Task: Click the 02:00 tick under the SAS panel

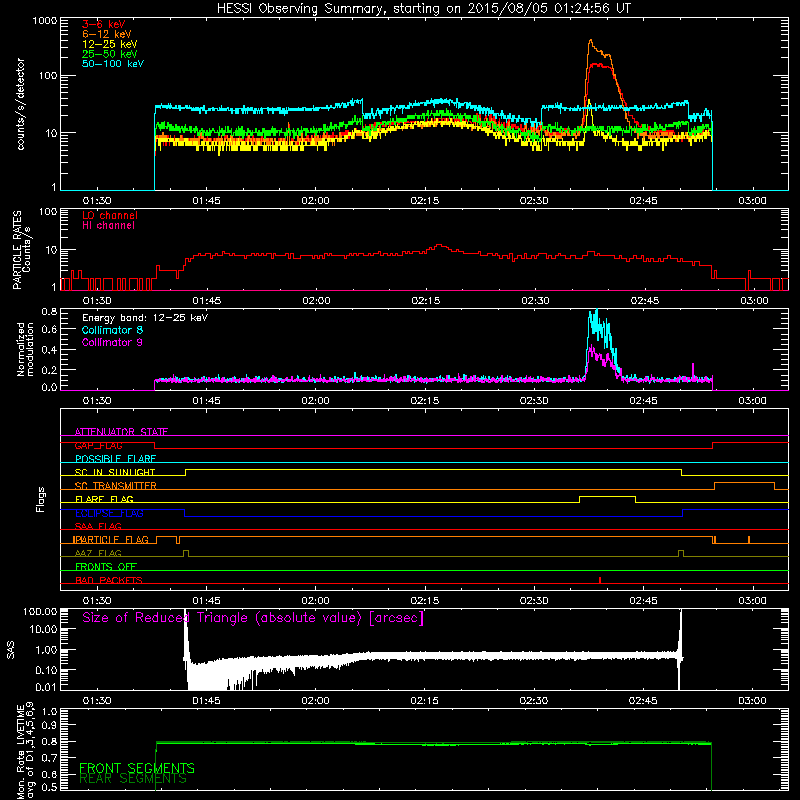Action: (315, 701)
